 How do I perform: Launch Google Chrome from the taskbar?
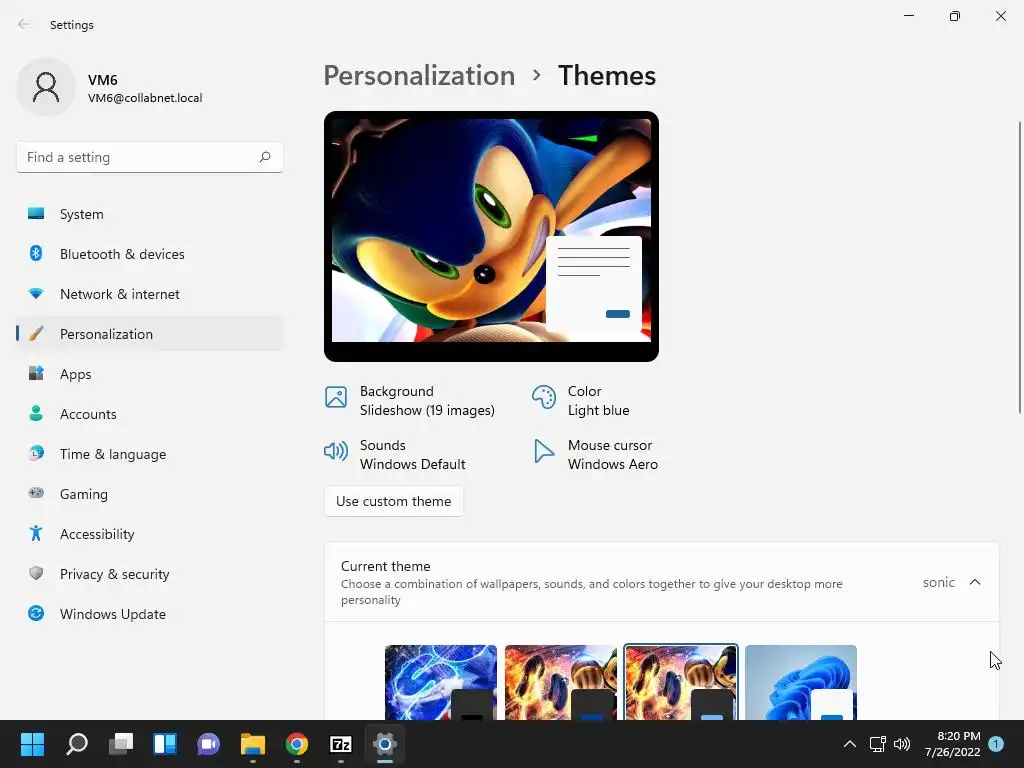click(x=296, y=744)
